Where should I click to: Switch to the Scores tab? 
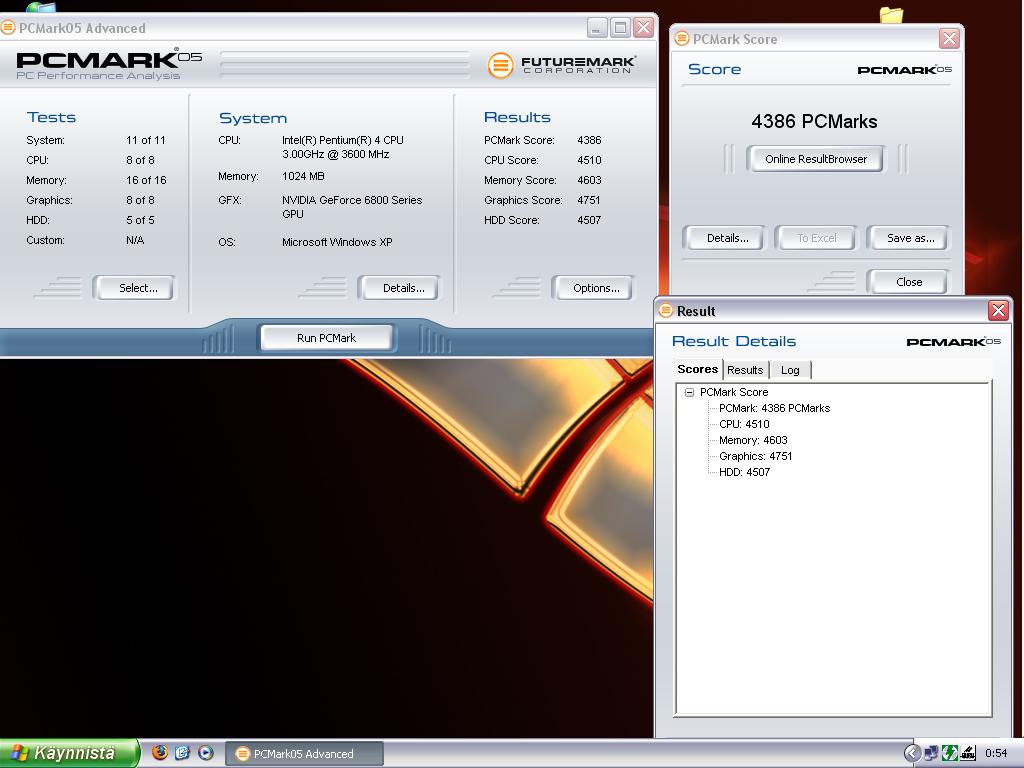point(697,369)
